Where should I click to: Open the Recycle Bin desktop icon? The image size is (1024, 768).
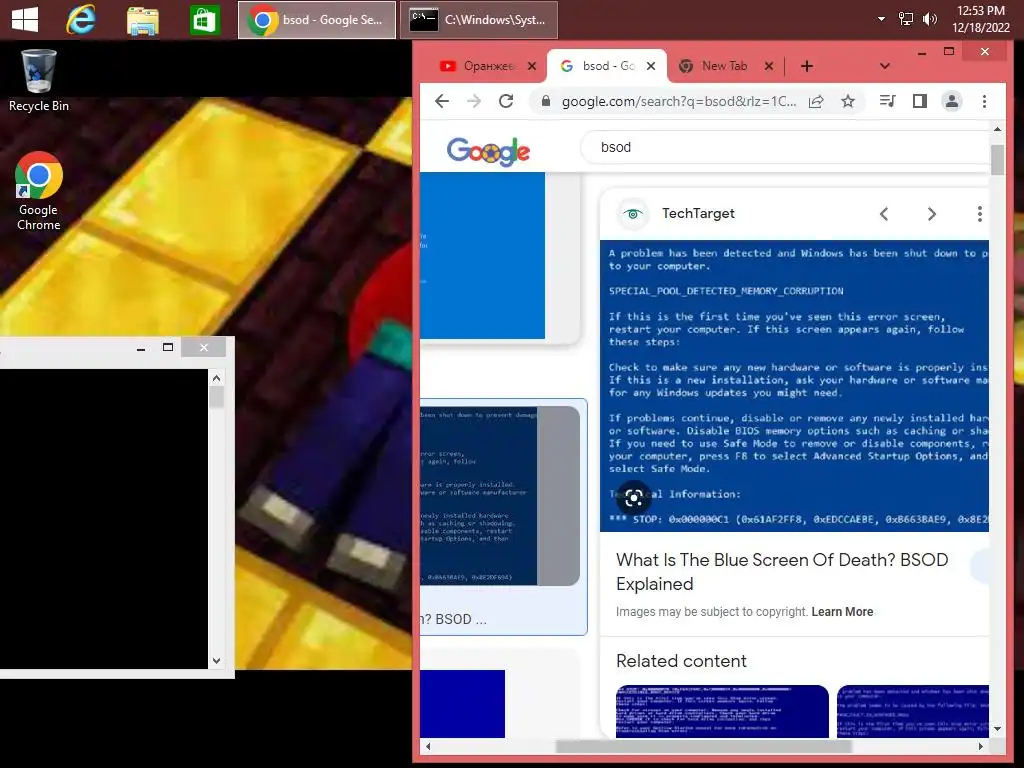[x=39, y=80]
